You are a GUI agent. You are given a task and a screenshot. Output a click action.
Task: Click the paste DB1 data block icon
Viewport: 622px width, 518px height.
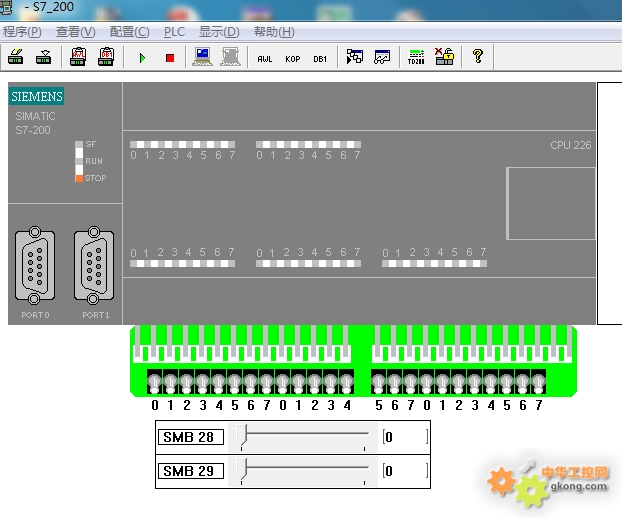[106, 57]
